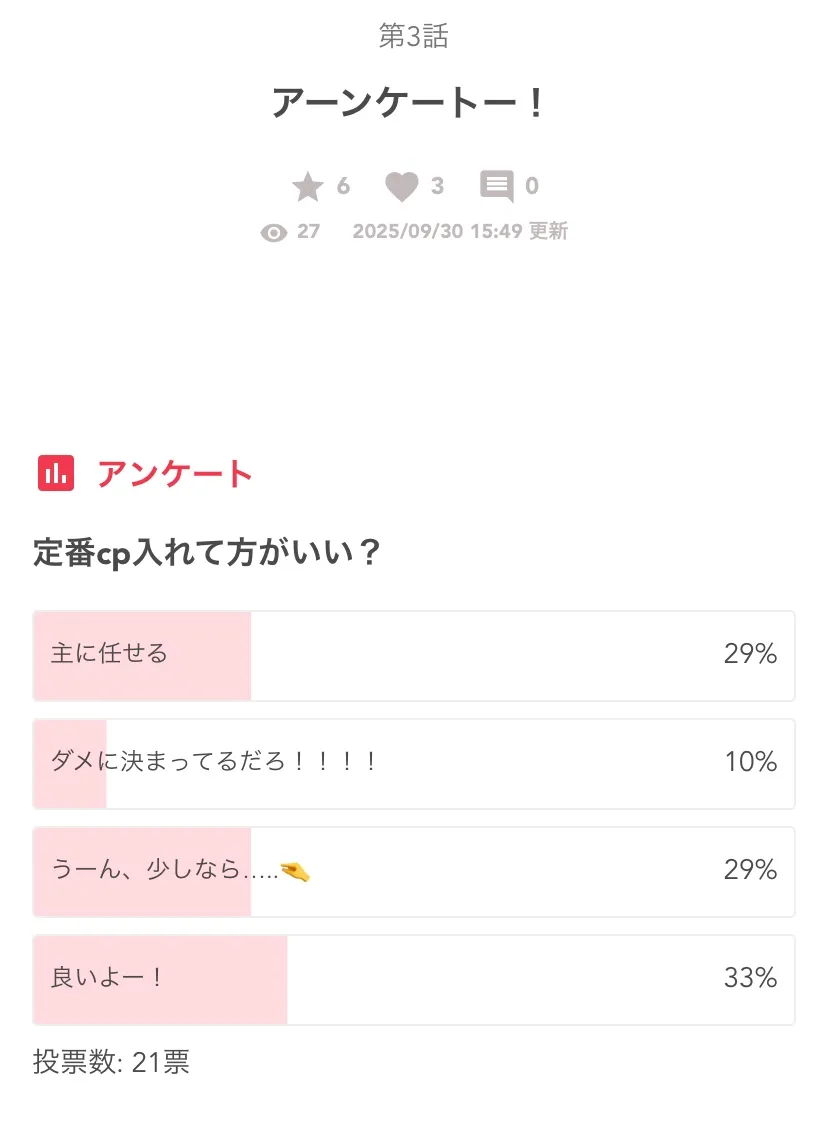Click the comment count number 0
This screenshot has width=828, height=1137.
click(x=532, y=186)
